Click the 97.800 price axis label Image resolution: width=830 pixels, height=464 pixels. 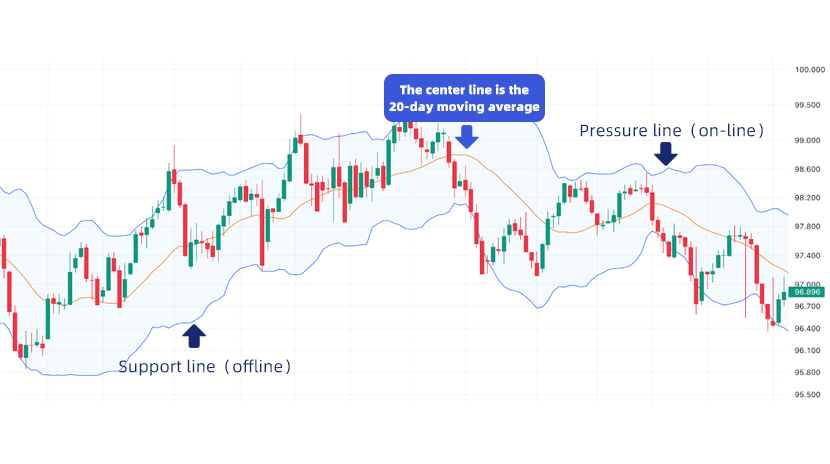(x=807, y=226)
